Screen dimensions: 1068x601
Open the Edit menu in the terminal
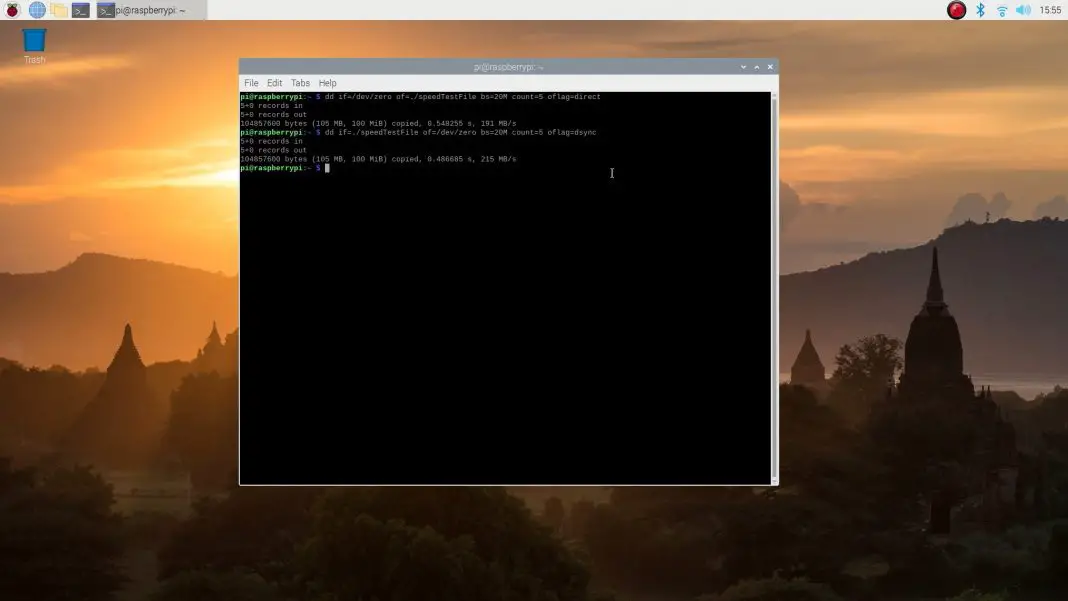(x=274, y=82)
